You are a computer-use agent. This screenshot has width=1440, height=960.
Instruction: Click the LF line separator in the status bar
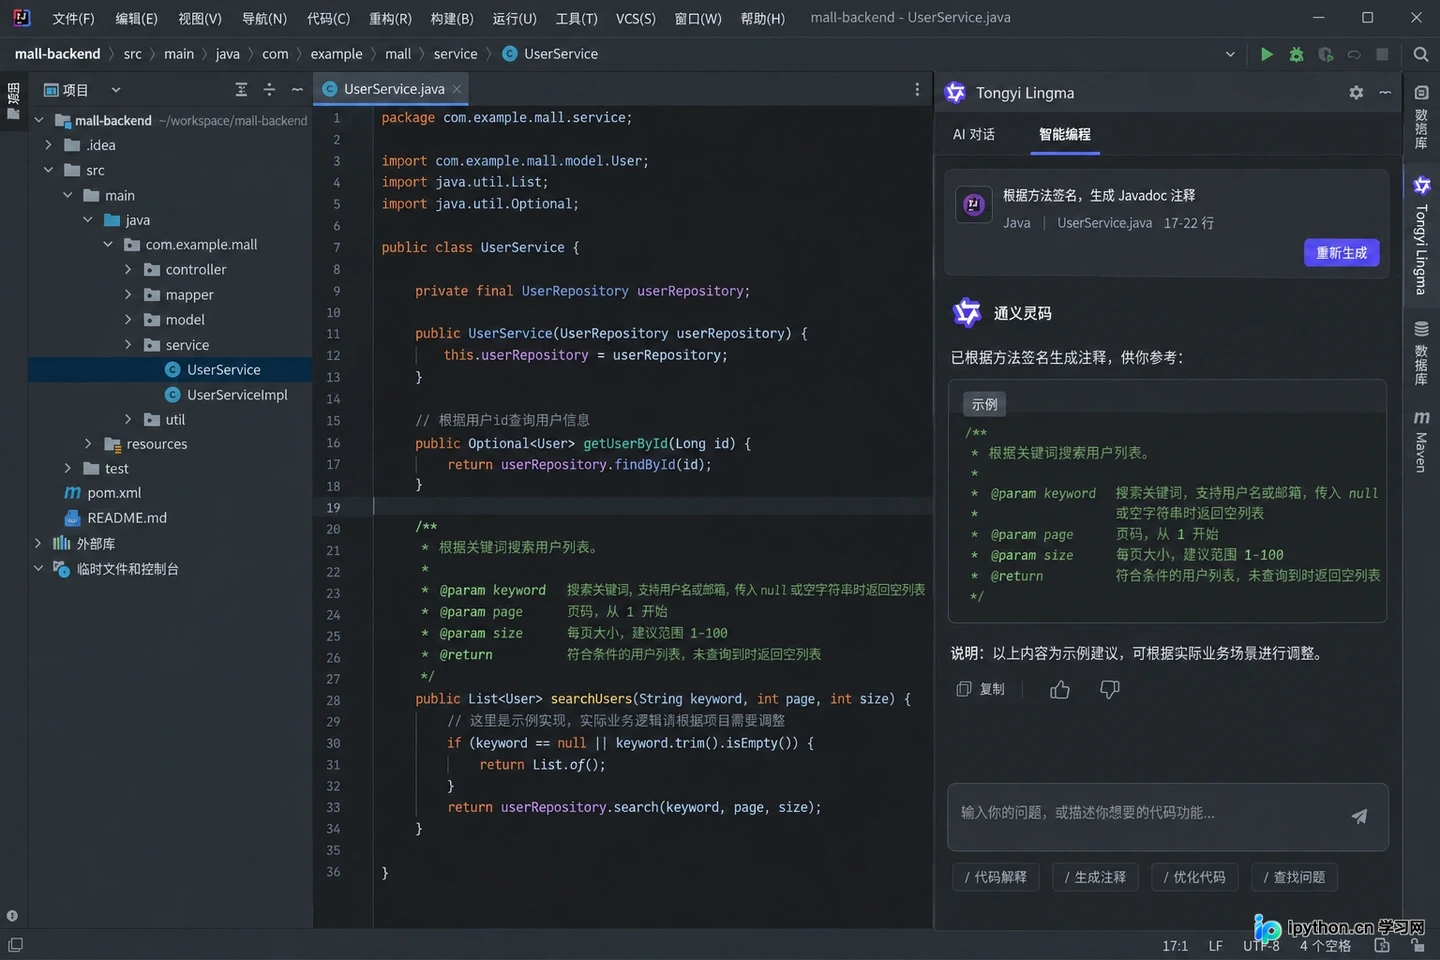click(x=1215, y=945)
